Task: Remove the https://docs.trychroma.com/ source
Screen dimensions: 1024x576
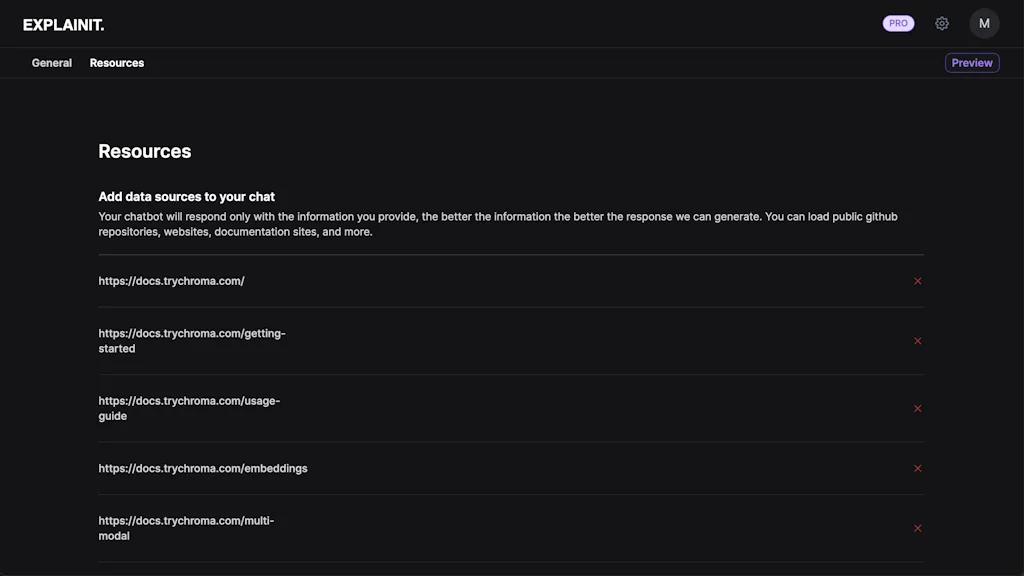Action: [917, 281]
